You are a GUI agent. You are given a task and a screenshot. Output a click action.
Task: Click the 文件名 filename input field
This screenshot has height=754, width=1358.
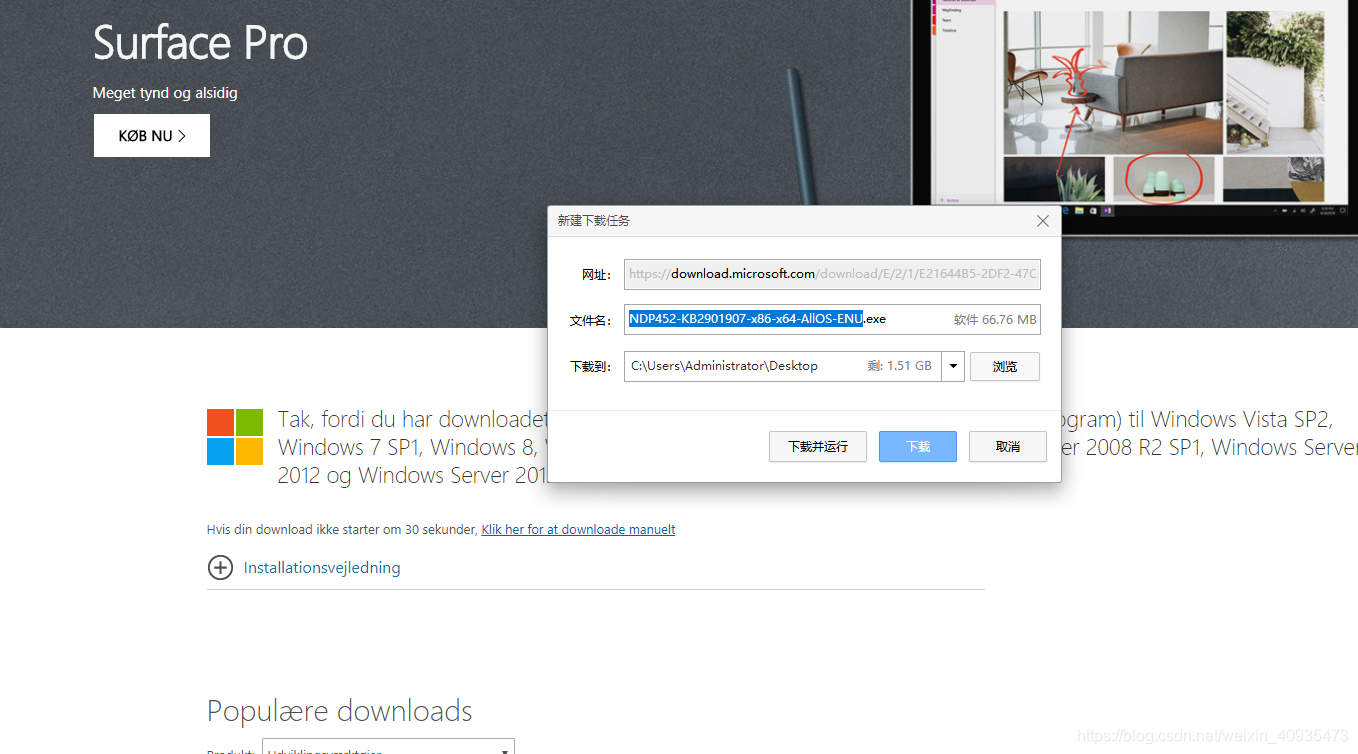(832, 320)
